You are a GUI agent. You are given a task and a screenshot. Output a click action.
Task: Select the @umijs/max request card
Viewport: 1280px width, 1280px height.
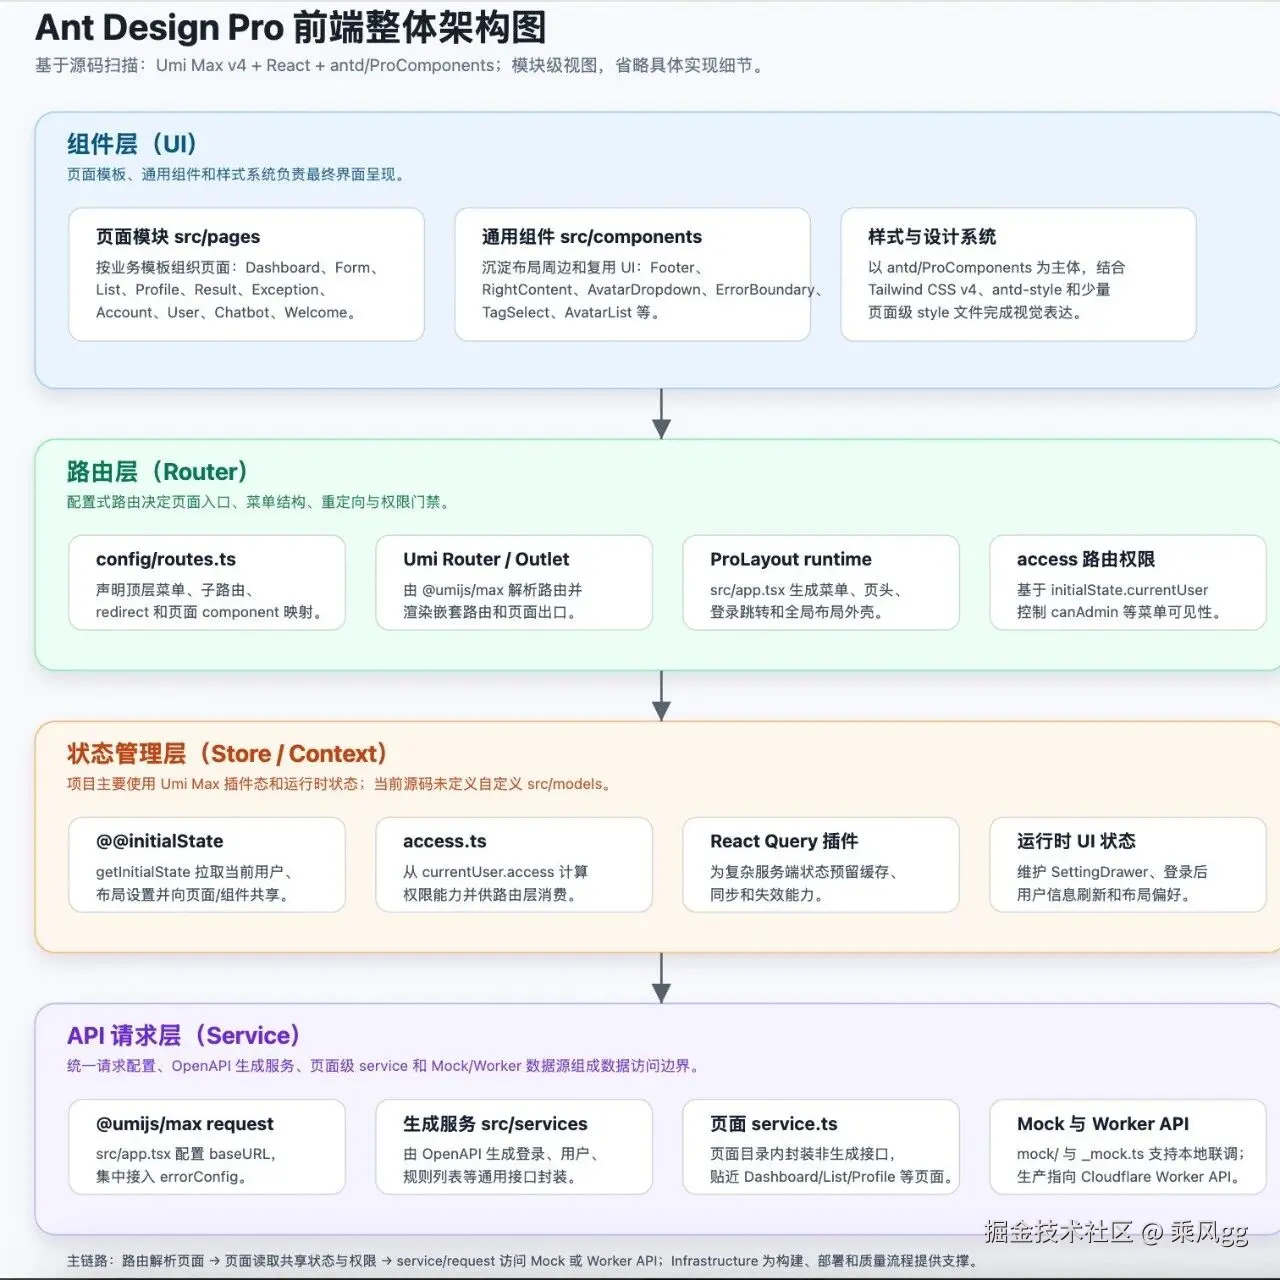(207, 1147)
